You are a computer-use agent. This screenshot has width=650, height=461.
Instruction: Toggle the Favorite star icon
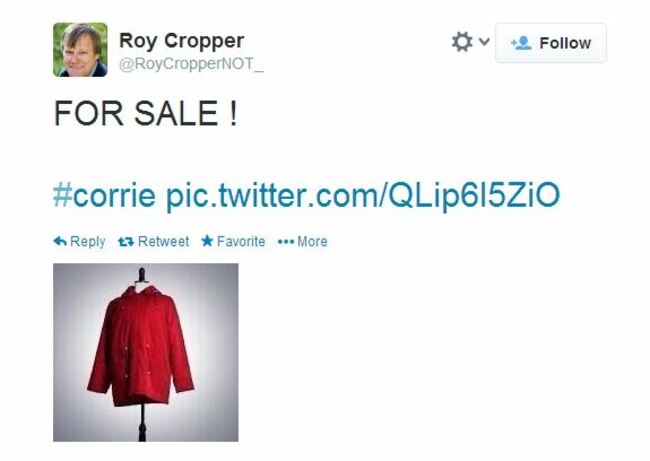pos(207,240)
